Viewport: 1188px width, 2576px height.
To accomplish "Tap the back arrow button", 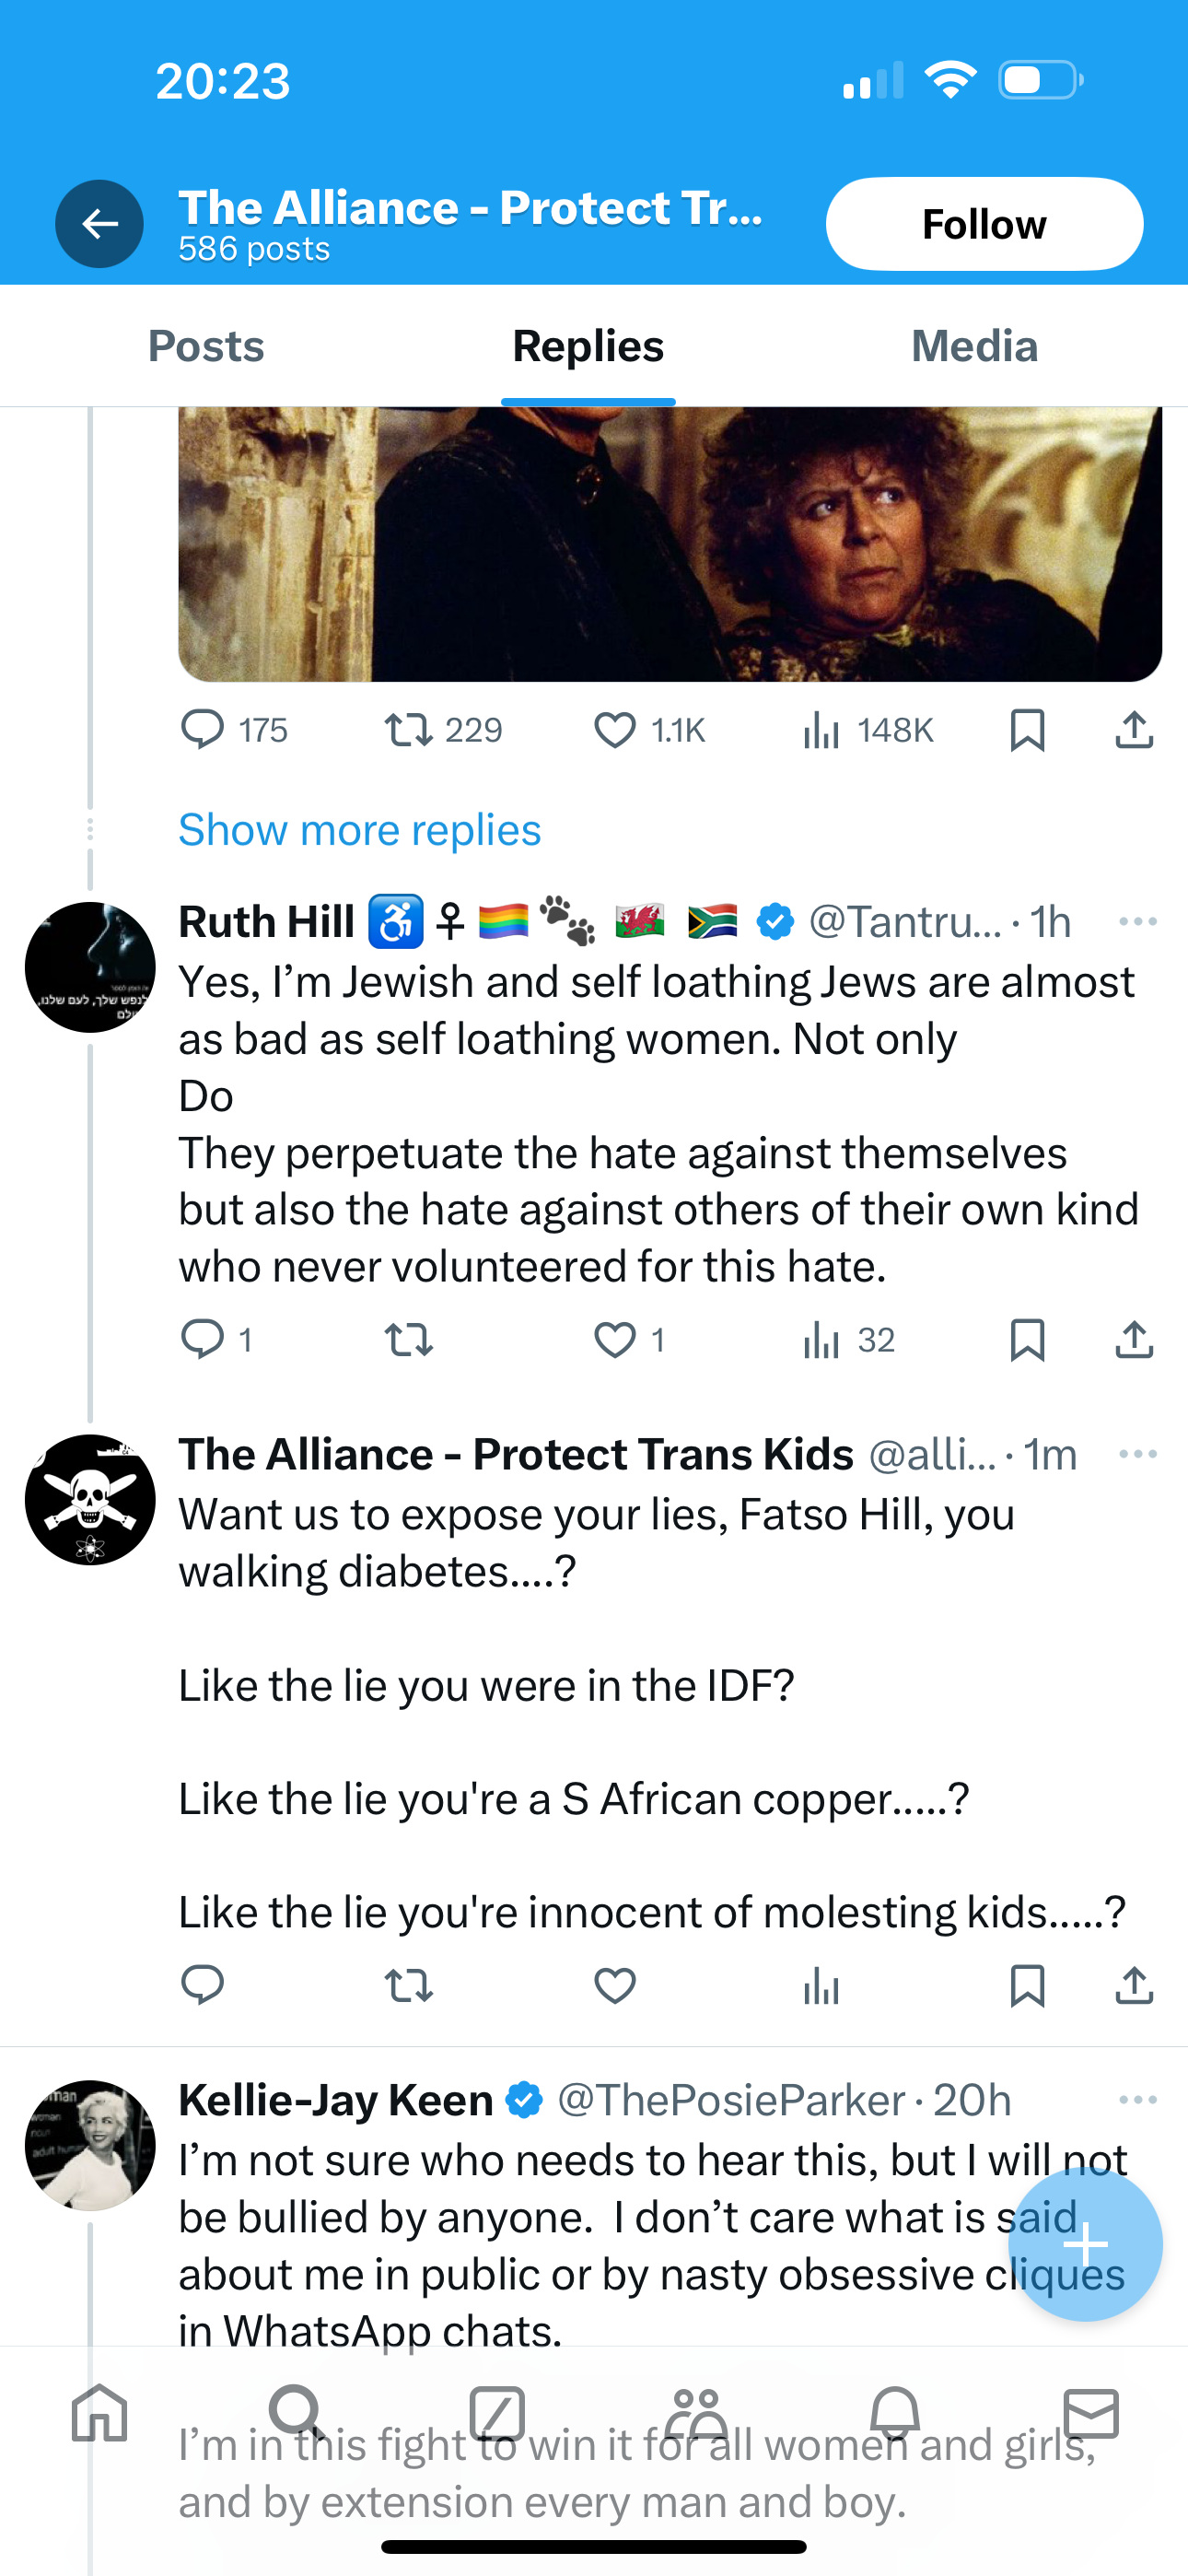I will click(x=99, y=224).
